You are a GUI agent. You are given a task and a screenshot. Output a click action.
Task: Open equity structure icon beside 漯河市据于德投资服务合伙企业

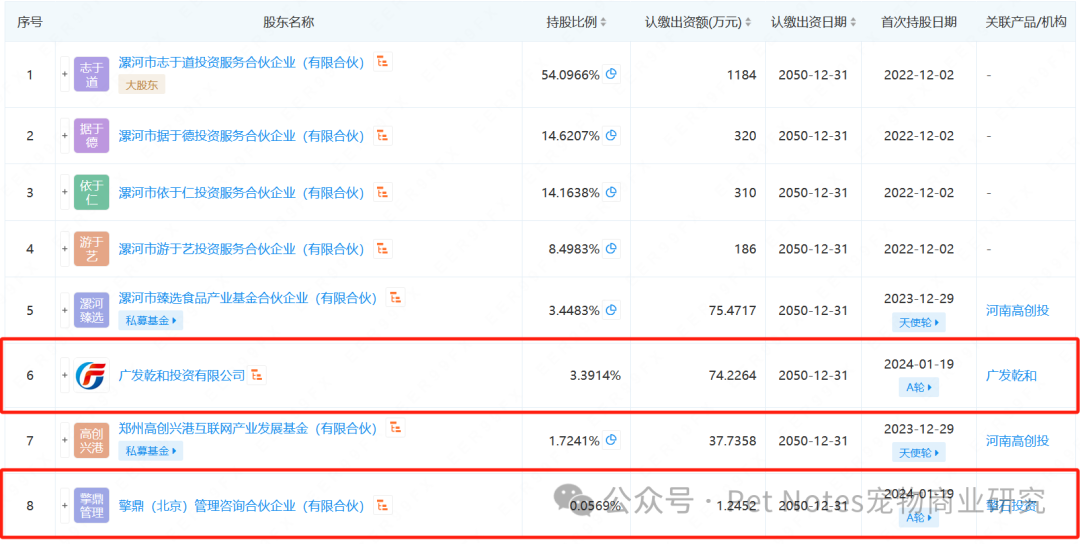click(x=383, y=136)
